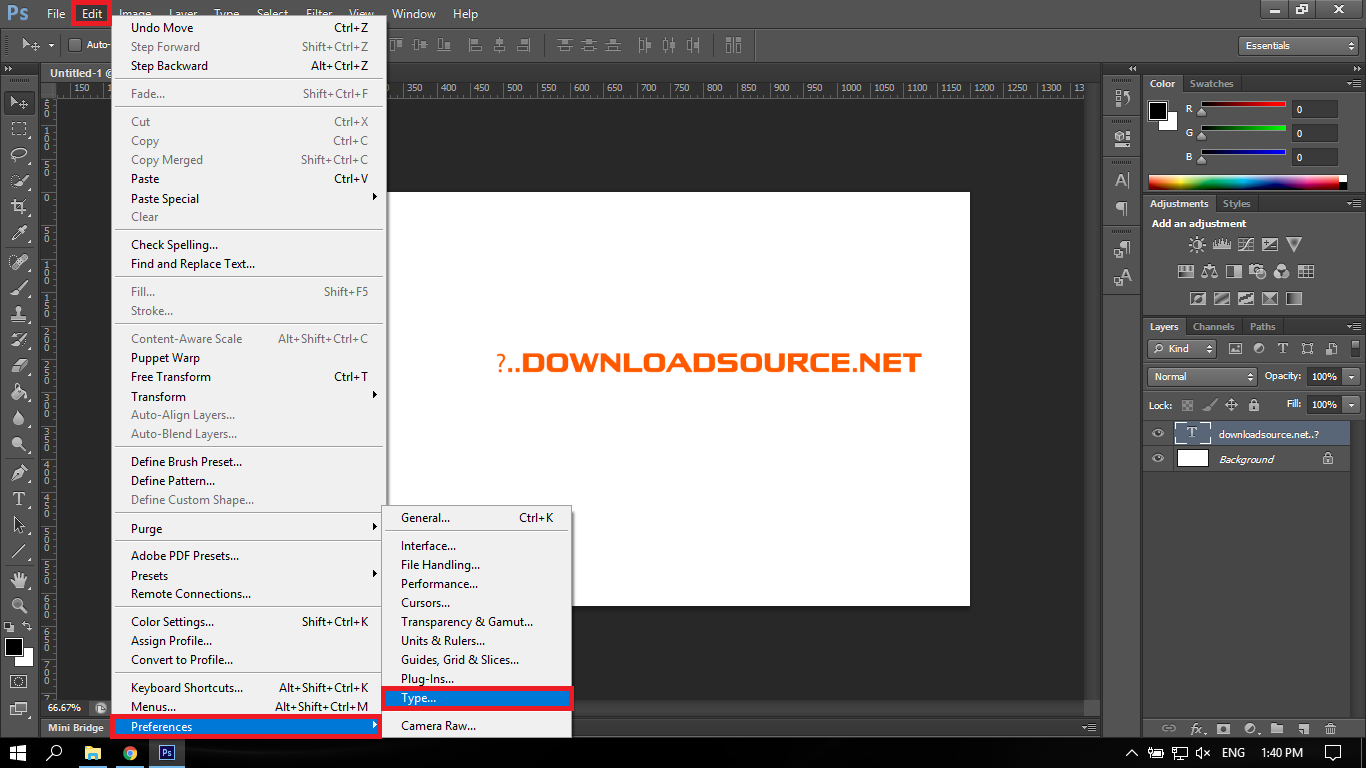Select the Hand tool

point(19,579)
